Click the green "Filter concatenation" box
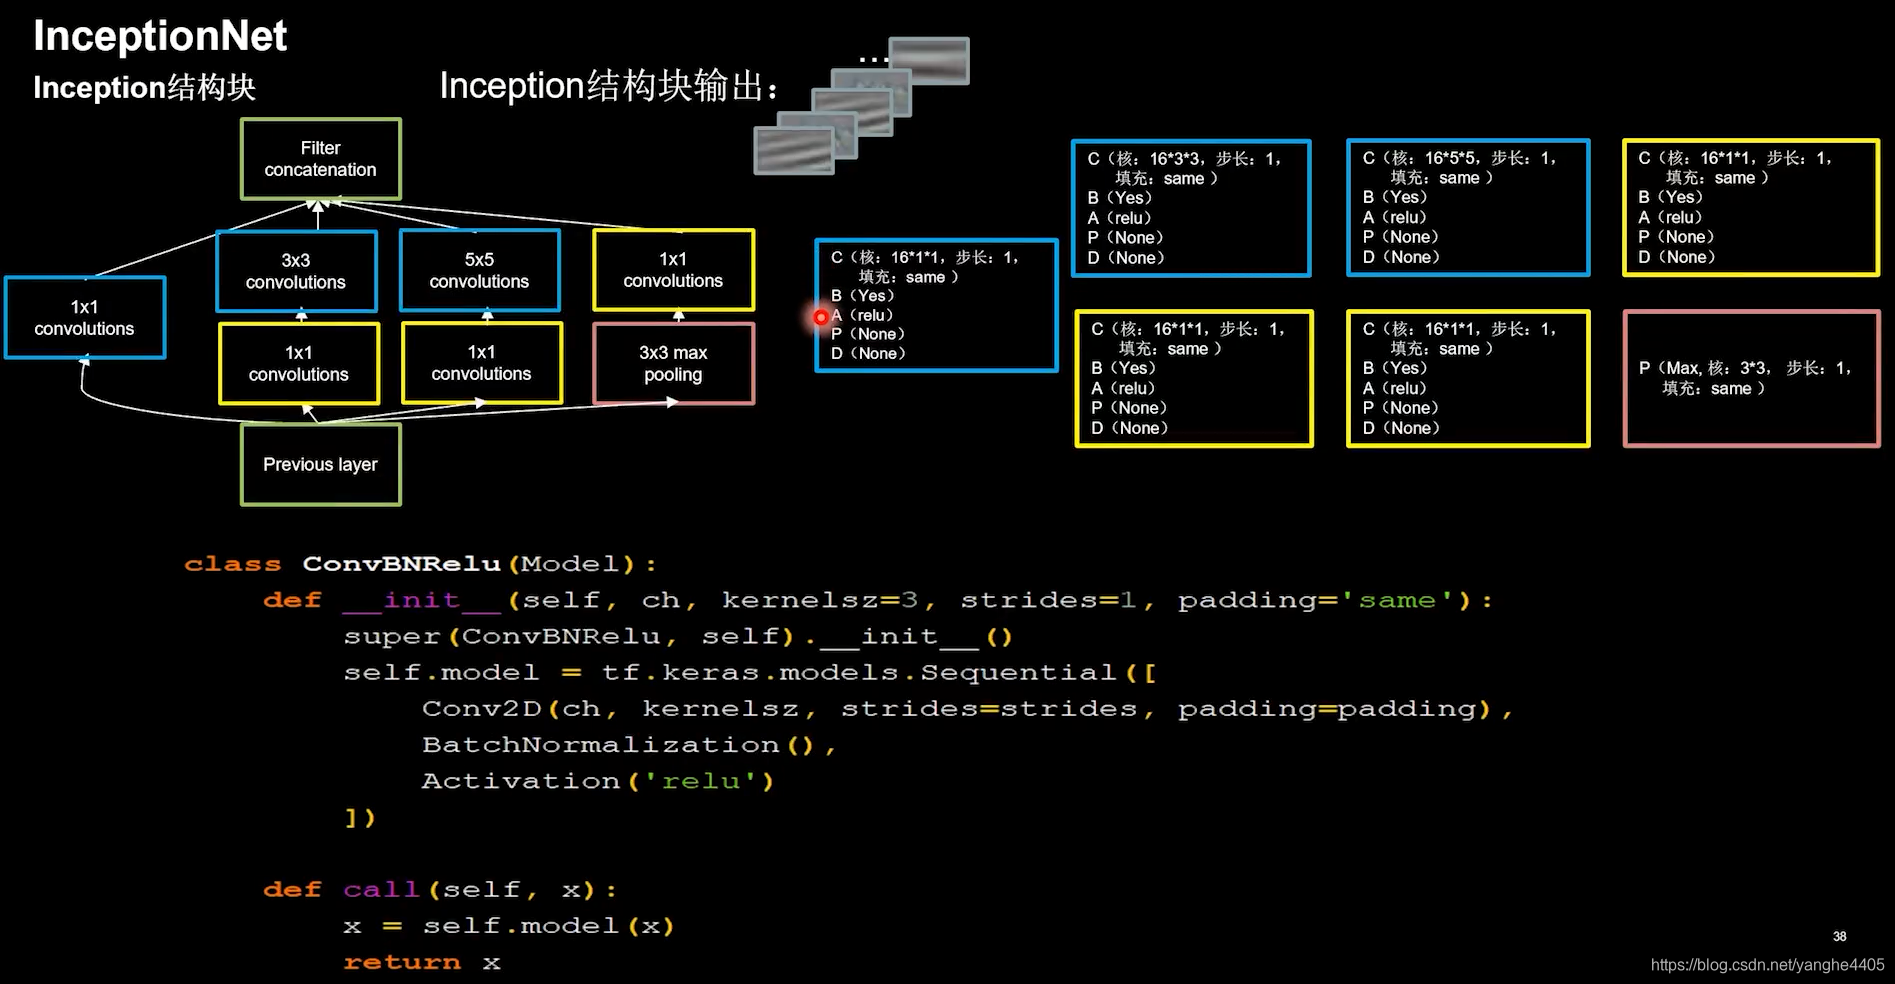This screenshot has width=1895, height=984. [321, 159]
